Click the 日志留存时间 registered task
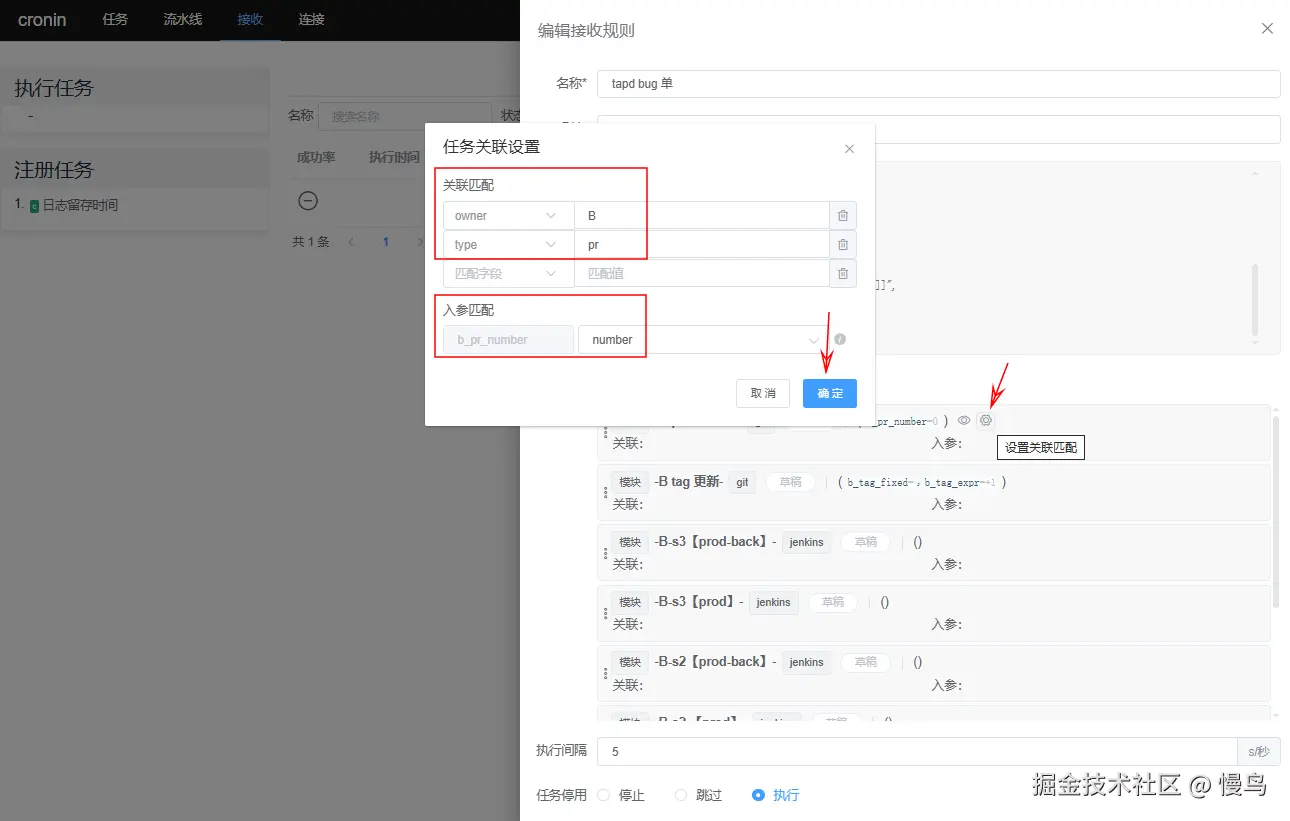Viewport: 1290px width, 821px height. (80, 205)
